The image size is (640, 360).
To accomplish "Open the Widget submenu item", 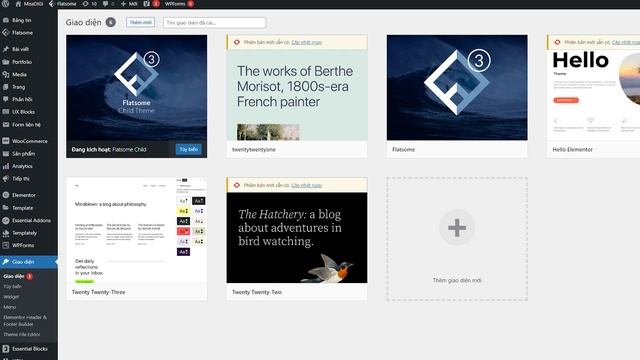I will click(x=11, y=297).
